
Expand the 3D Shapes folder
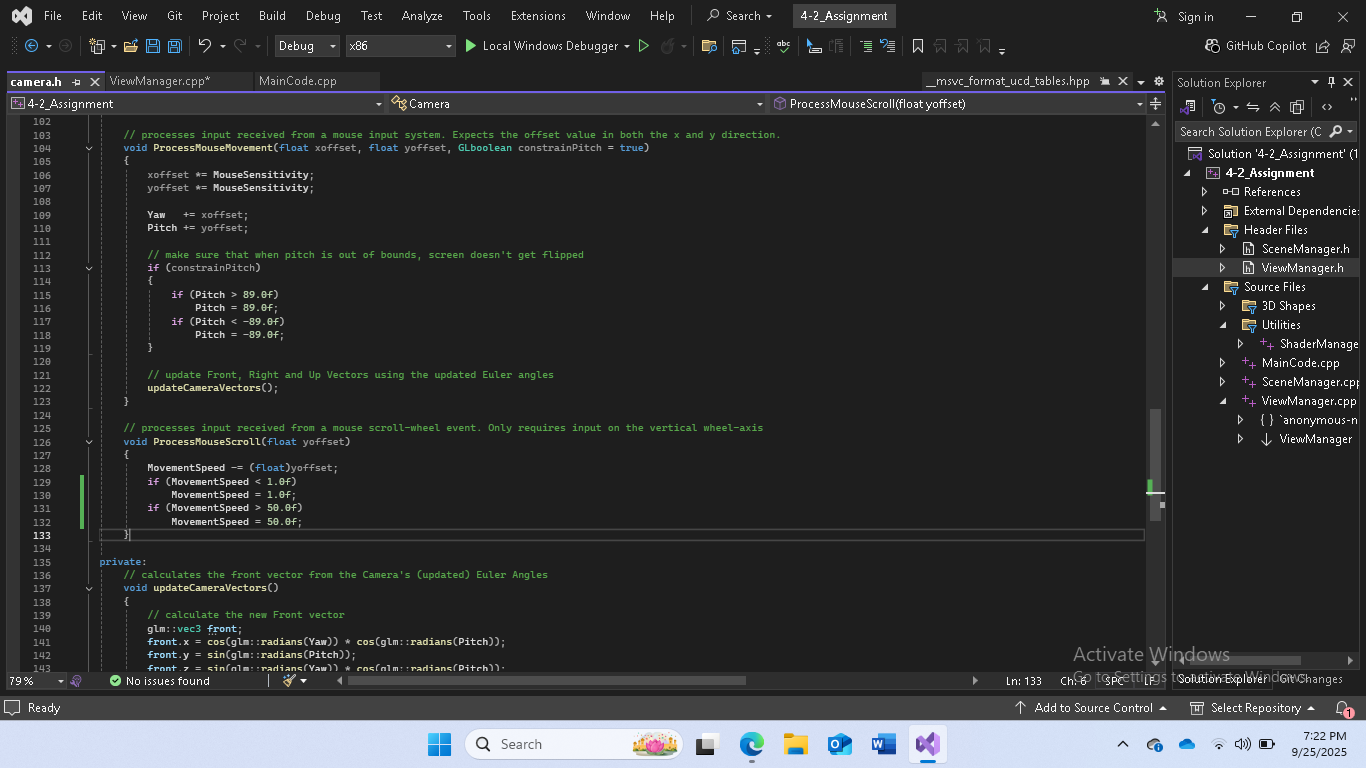[1222, 306]
